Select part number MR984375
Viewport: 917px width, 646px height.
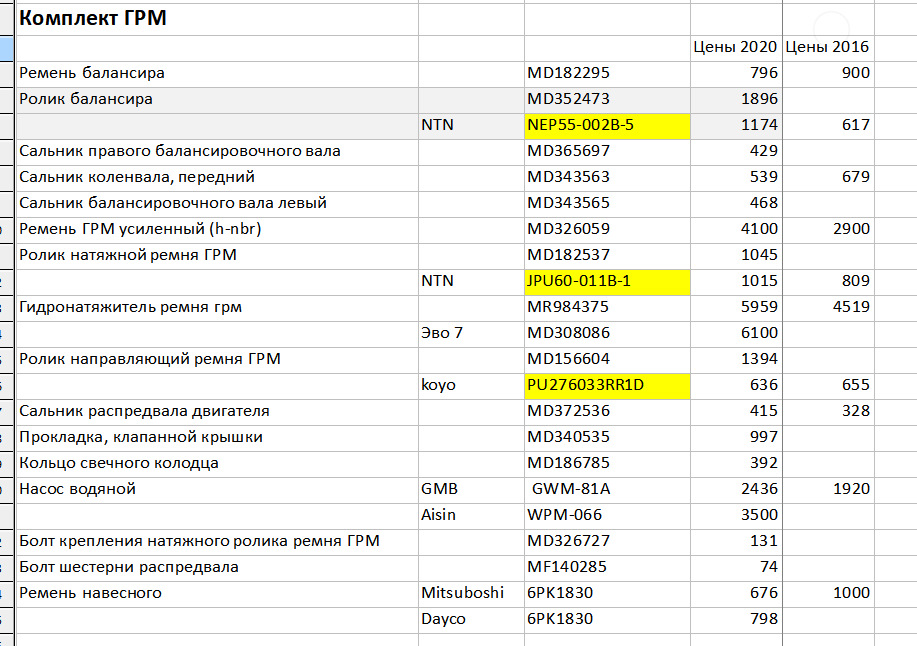coord(607,308)
